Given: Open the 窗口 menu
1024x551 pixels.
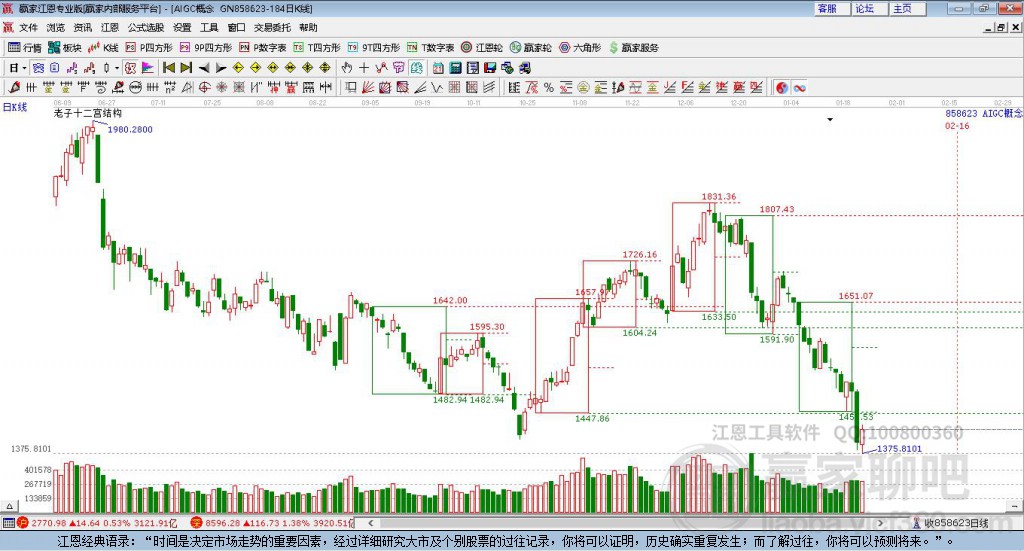Looking at the screenshot, I should (x=236, y=27).
